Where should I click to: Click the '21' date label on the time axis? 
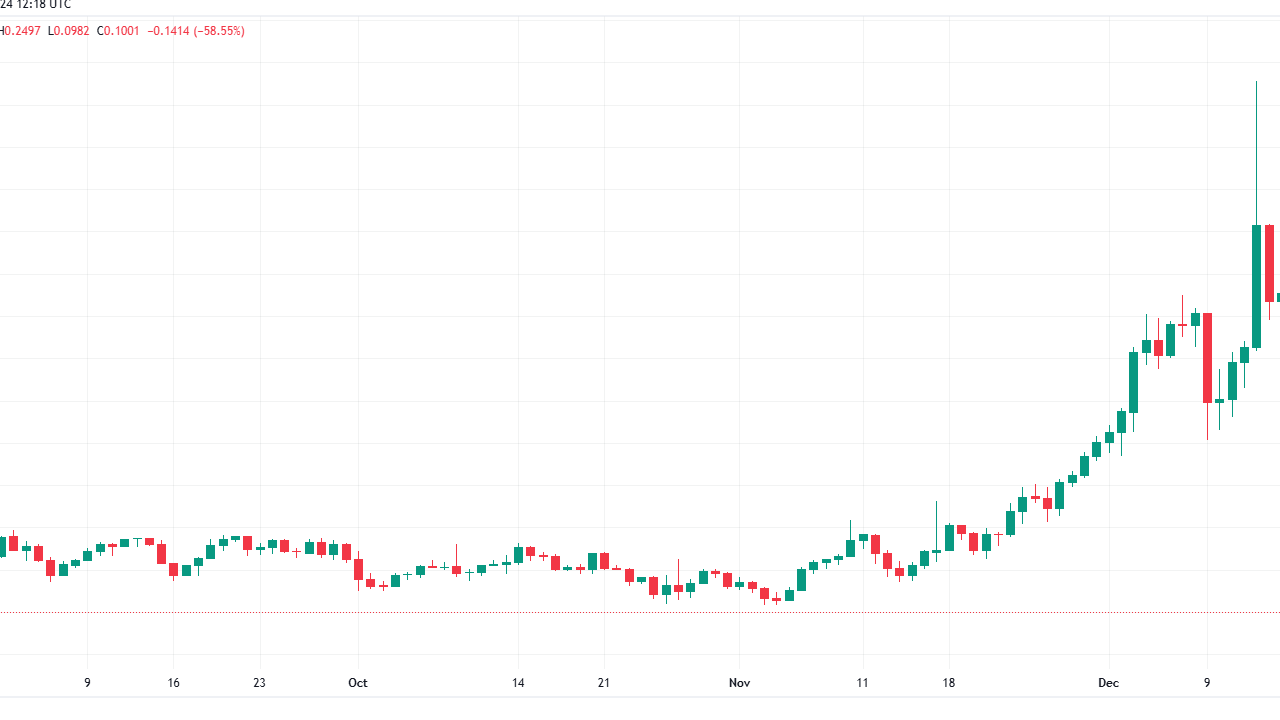tap(603, 683)
